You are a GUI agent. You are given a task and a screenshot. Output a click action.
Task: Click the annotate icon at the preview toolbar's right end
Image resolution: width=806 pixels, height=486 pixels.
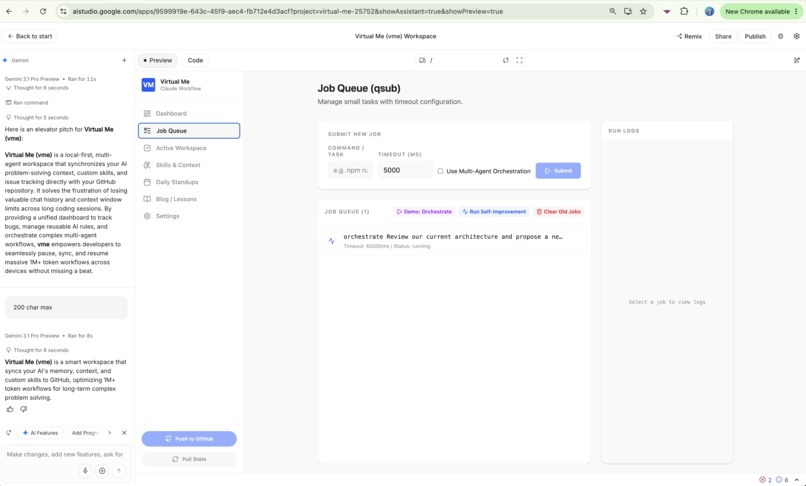click(797, 60)
